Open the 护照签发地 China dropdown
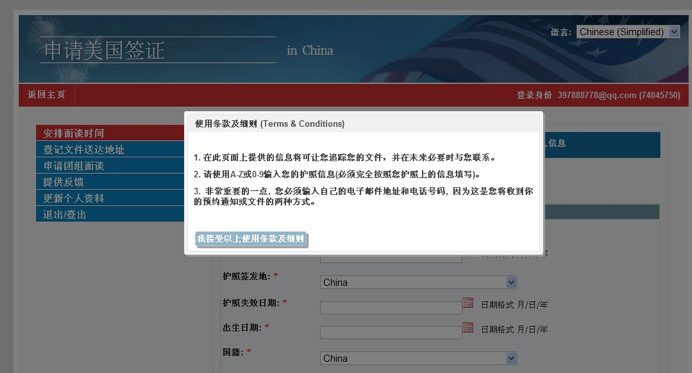This screenshot has width=692, height=373. click(418, 283)
